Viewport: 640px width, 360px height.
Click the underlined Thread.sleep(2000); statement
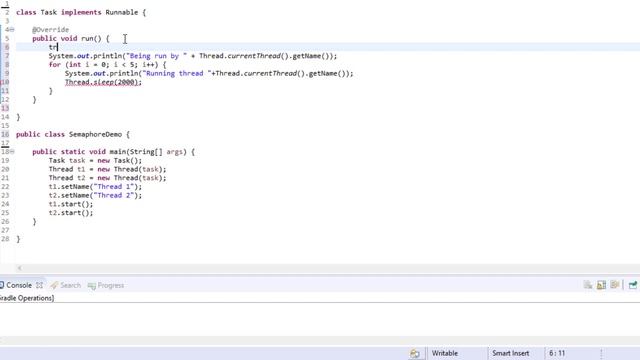(x=103, y=82)
